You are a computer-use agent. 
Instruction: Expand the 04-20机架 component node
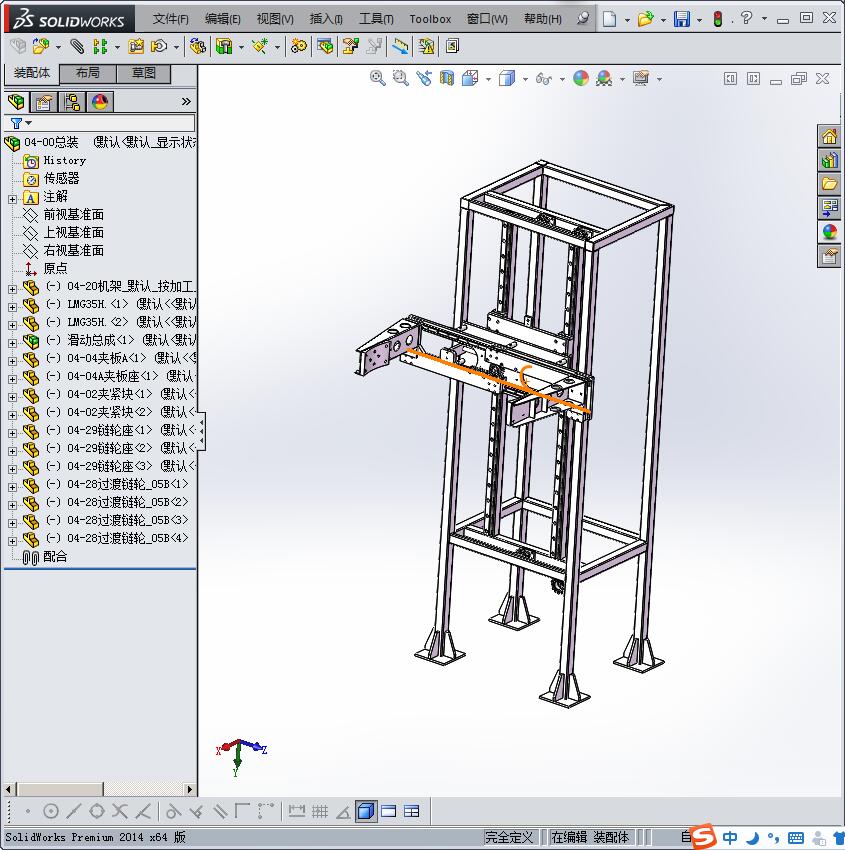12,289
